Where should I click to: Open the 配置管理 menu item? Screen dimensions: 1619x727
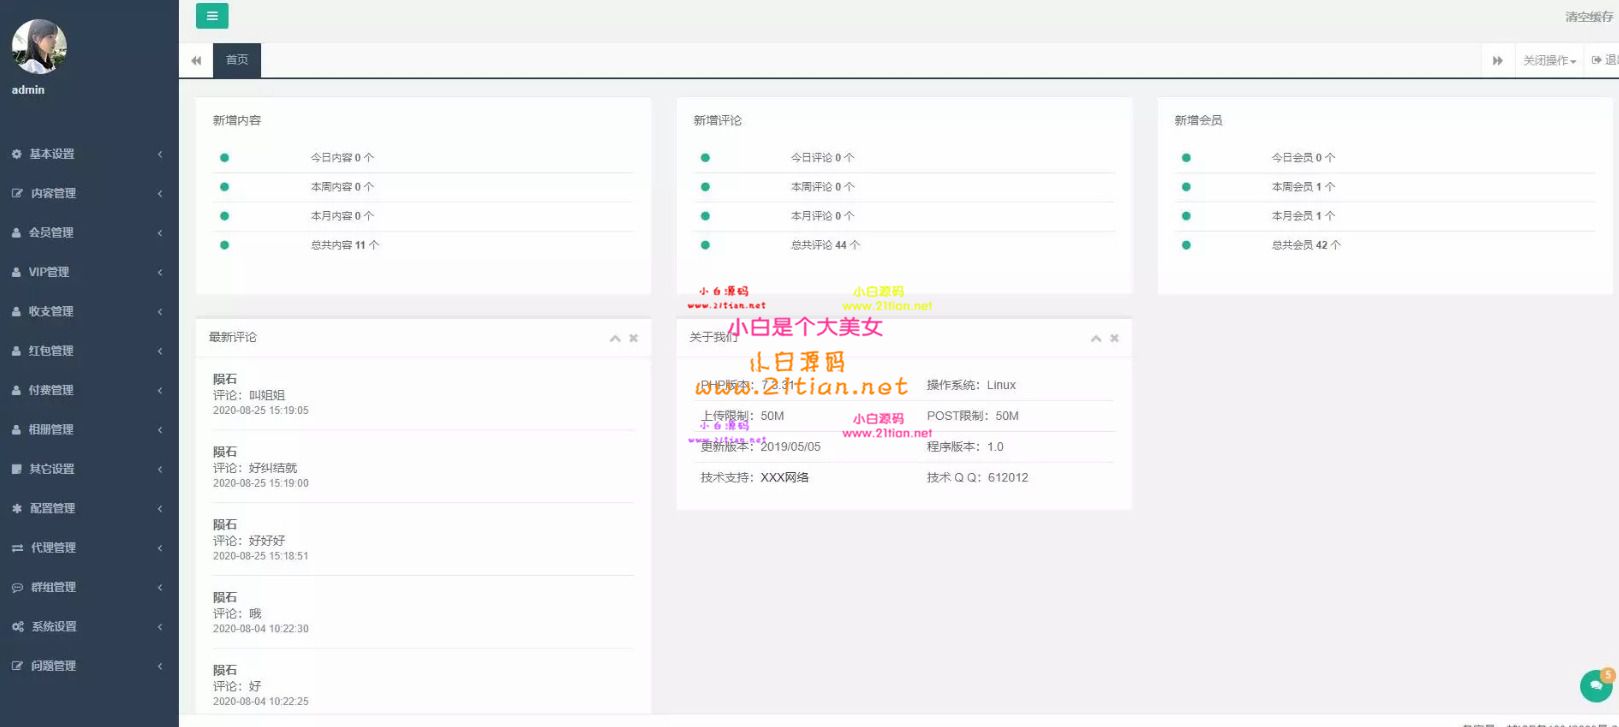click(x=89, y=508)
